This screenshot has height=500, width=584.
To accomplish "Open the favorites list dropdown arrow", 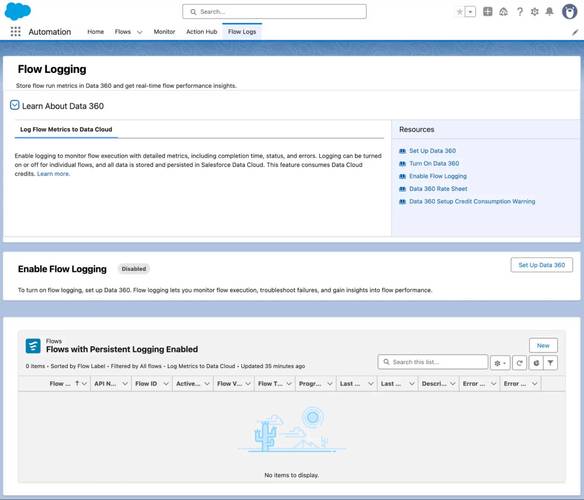I will pyautogui.click(x=470, y=12).
